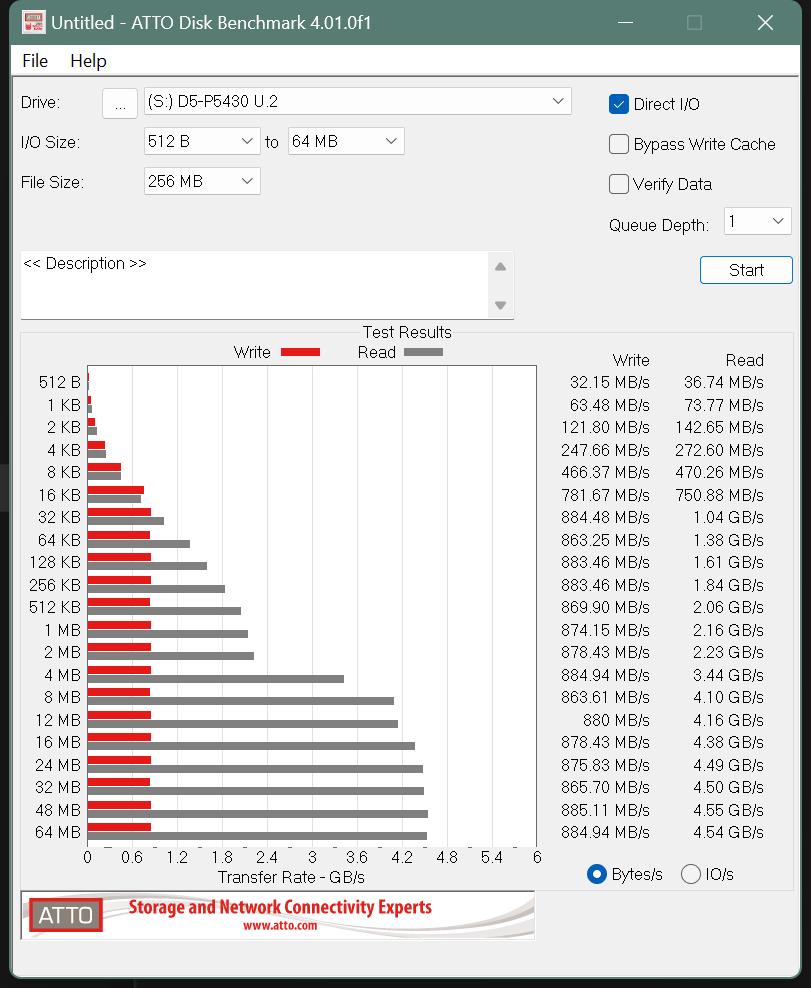Open the I/O Size maximum dropdown (64 MB)

(345, 141)
